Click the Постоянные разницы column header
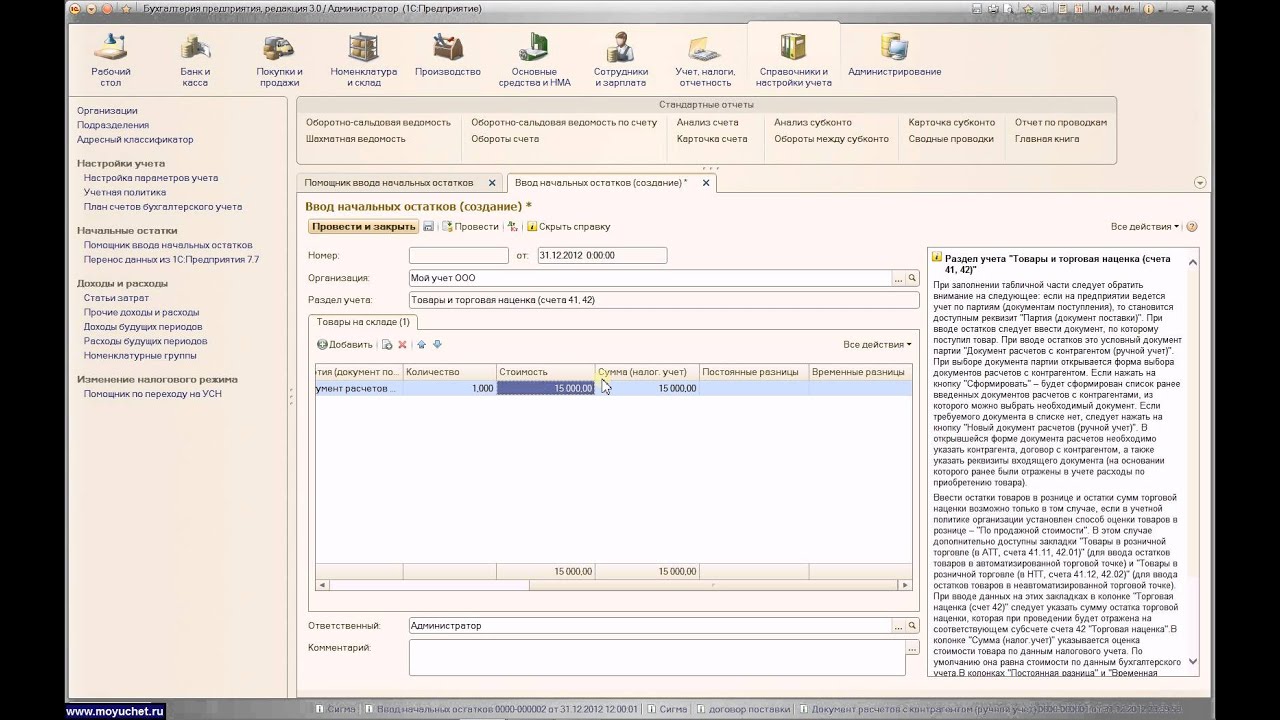1280x720 pixels. [x=754, y=372]
